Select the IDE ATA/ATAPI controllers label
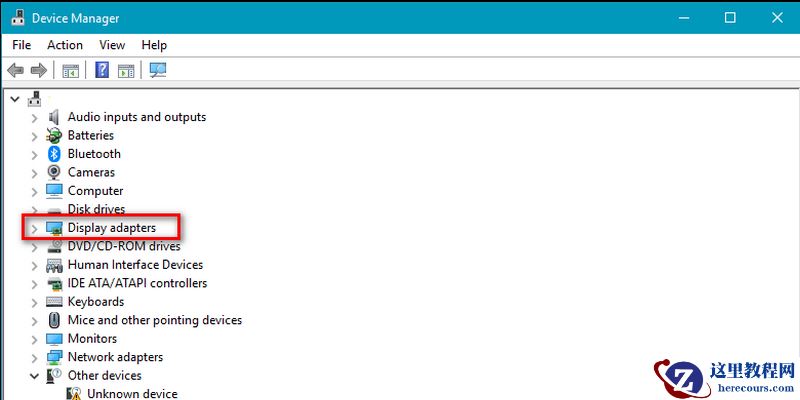The height and width of the screenshot is (400, 800). coord(137,283)
